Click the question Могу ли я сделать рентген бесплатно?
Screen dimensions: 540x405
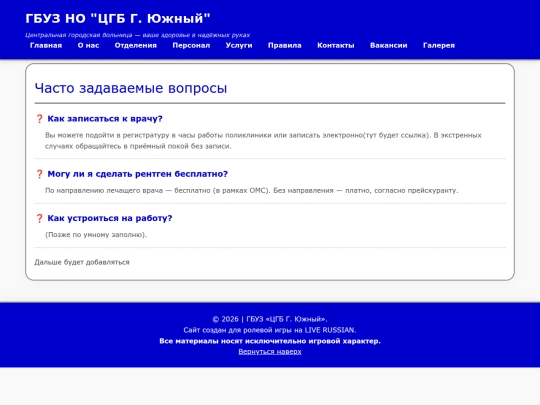pyautogui.click(x=137, y=174)
